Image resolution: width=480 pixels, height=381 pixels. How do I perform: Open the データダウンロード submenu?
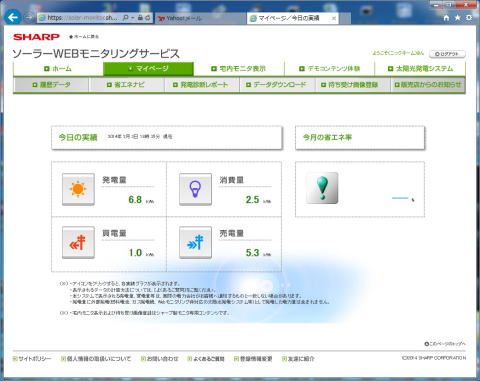pyautogui.click(x=276, y=85)
